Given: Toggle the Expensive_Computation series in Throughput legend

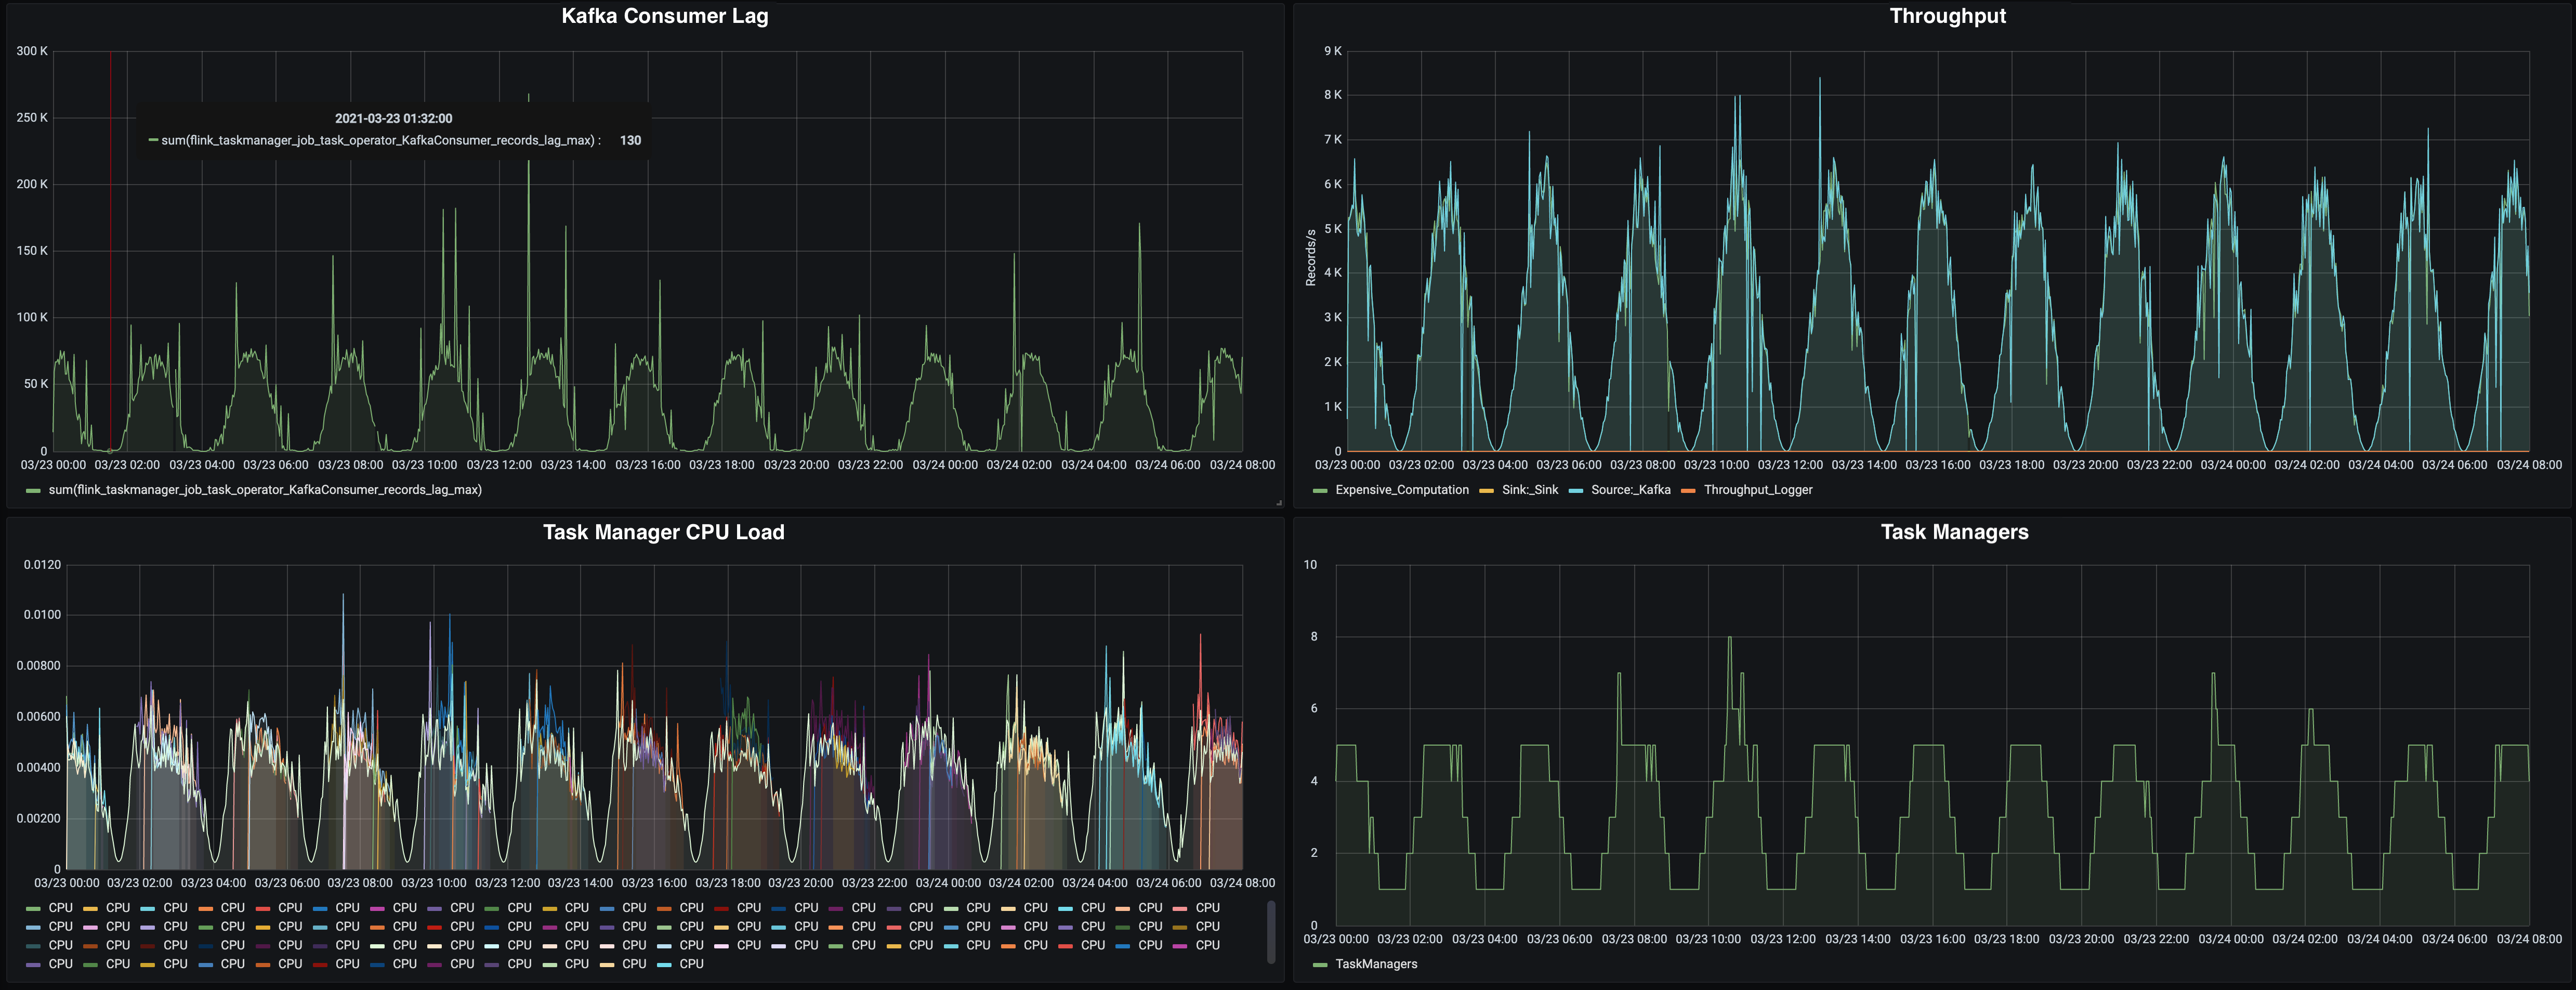Looking at the screenshot, I should 1401,490.
